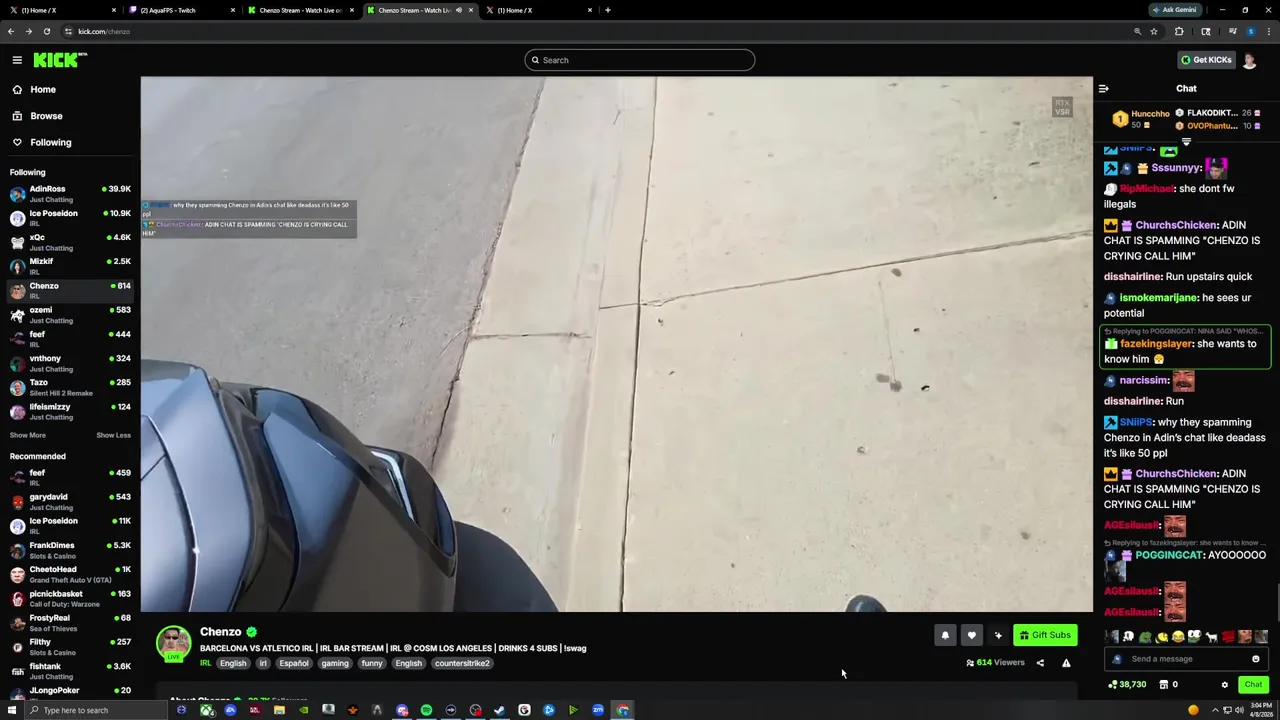Click the laughing emoji quick emote
Image resolution: width=1280 pixels, height=720 pixels.
pyautogui.click(x=1178, y=637)
